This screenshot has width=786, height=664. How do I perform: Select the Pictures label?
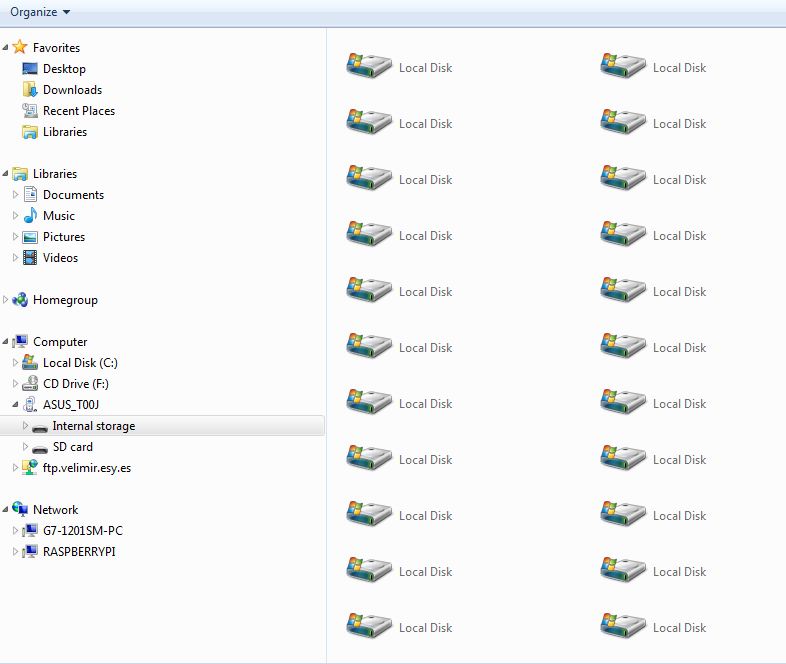click(64, 237)
